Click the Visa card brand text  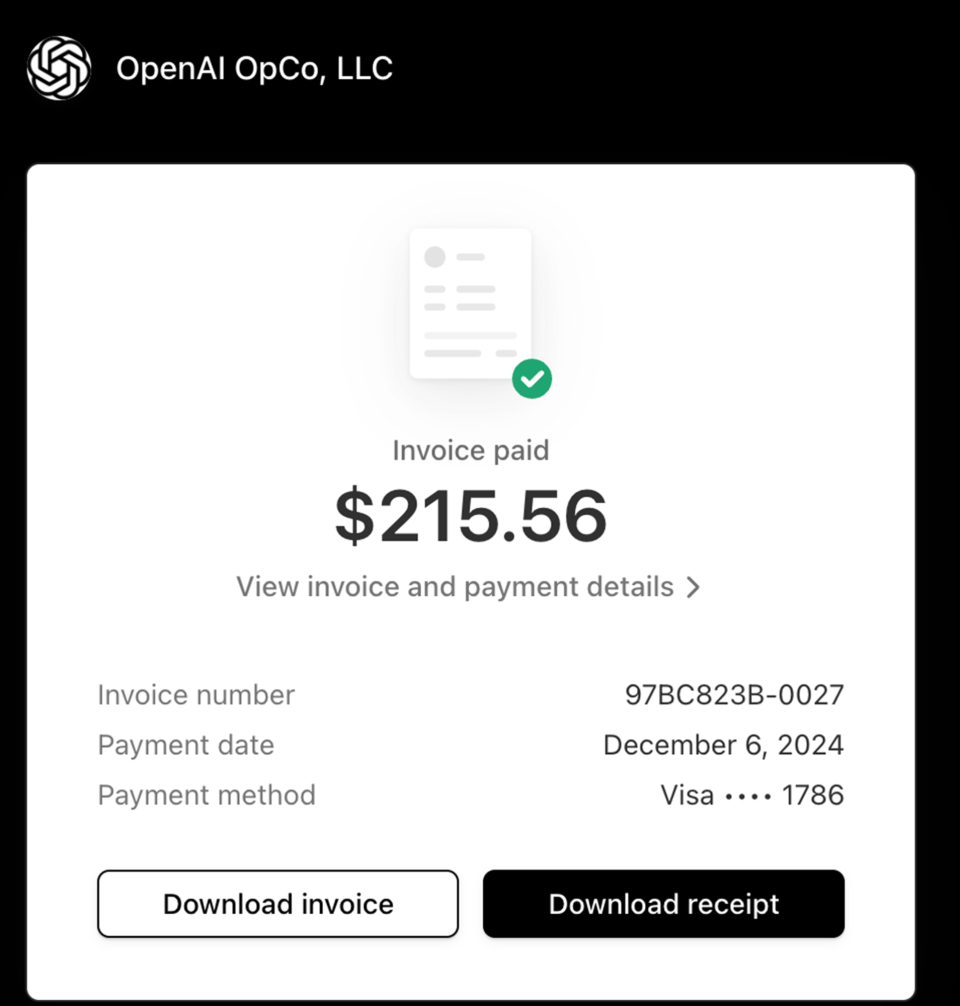pyautogui.click(x=687, y=795)
